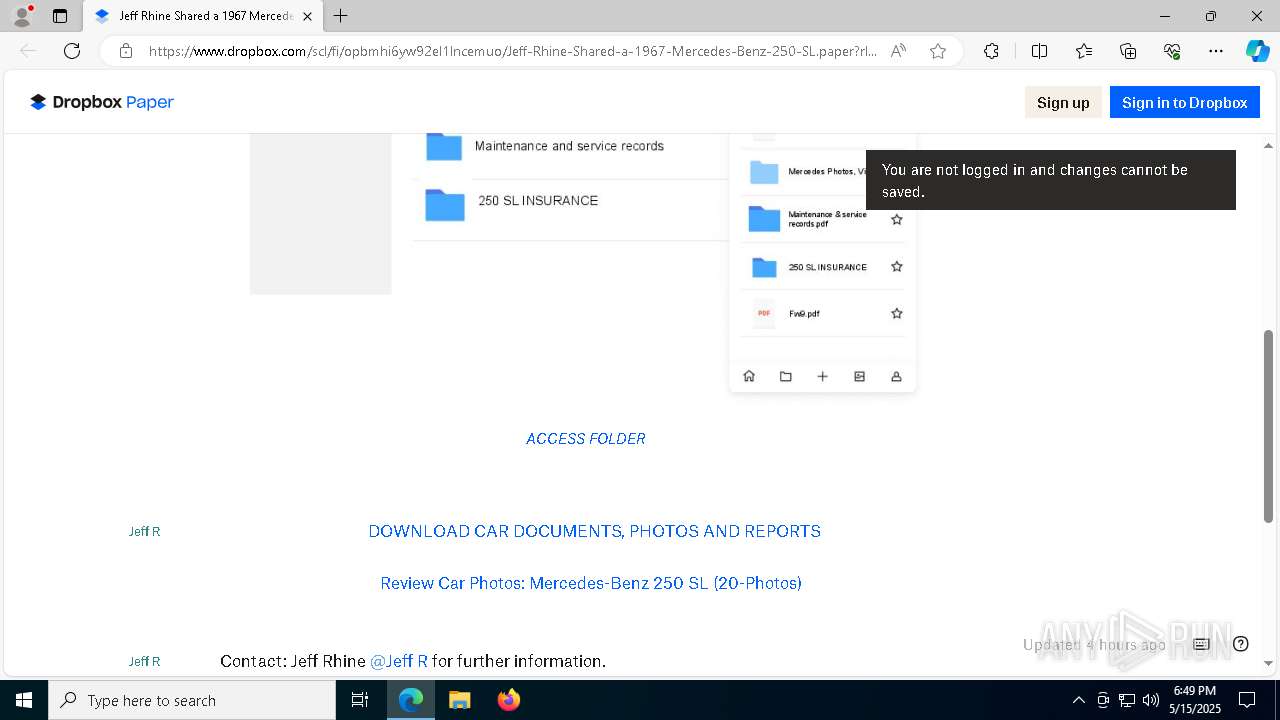Open Microsoft Edge from taskbar
Screen dimensions: 1280x720
pyautogui.click(x=411, y=700)
